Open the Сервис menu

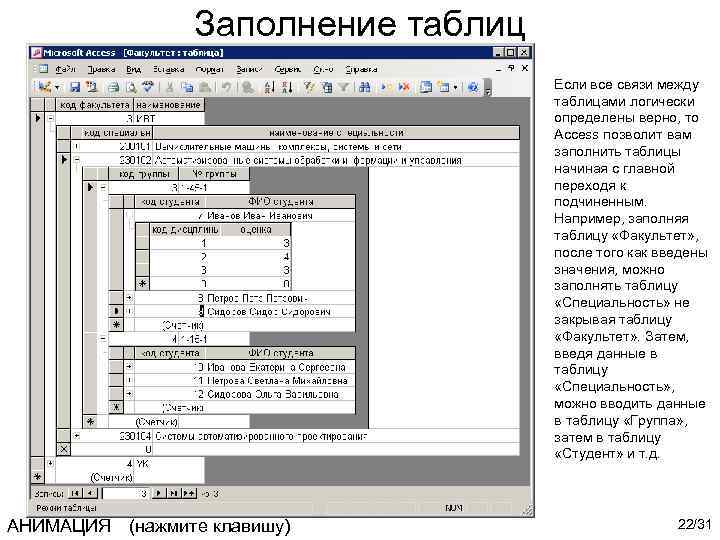pyautogui.click(x=287, y=69)
